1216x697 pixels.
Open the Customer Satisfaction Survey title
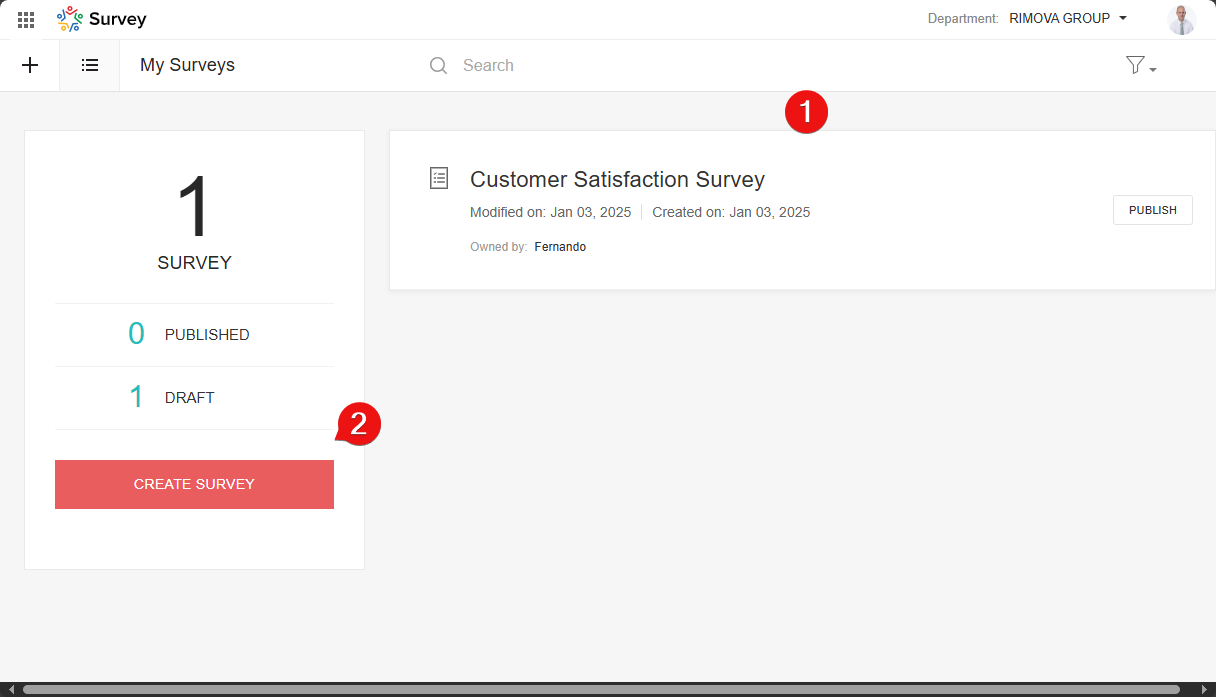point(617,179)
